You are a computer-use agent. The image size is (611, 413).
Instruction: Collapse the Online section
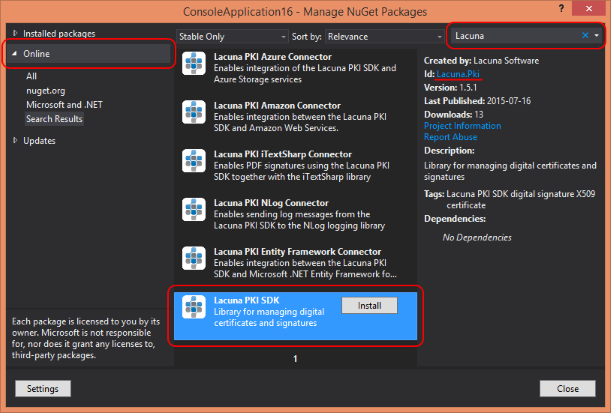15,53
